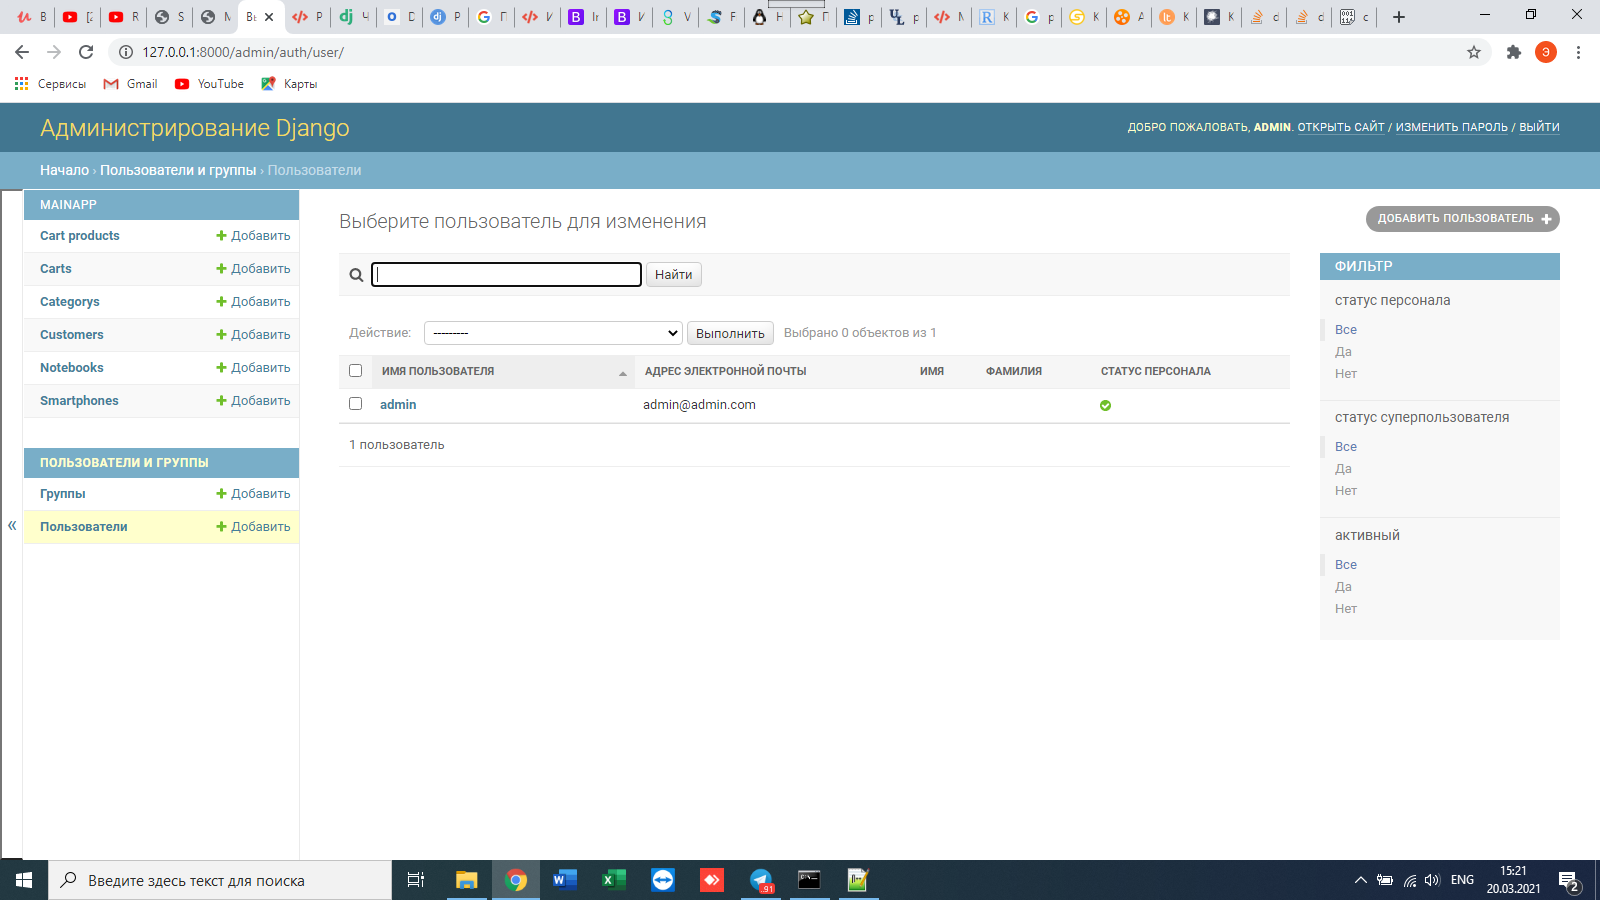Open the Gmail bookmark
This screenshot has width=1600, height=900.
pos(130,84)
